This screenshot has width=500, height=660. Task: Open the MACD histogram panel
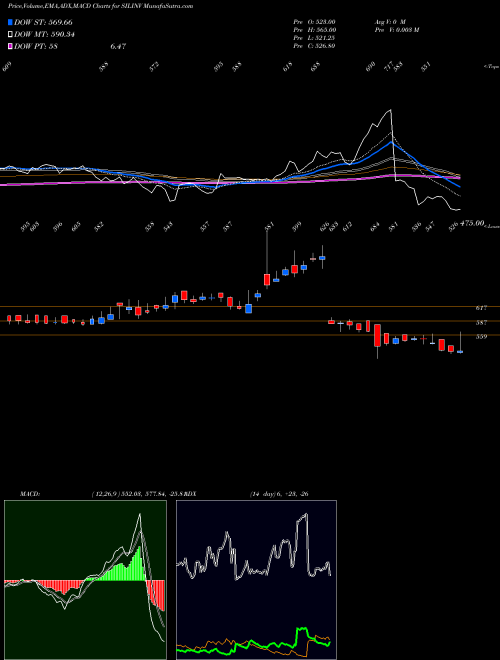click(85, 580)
